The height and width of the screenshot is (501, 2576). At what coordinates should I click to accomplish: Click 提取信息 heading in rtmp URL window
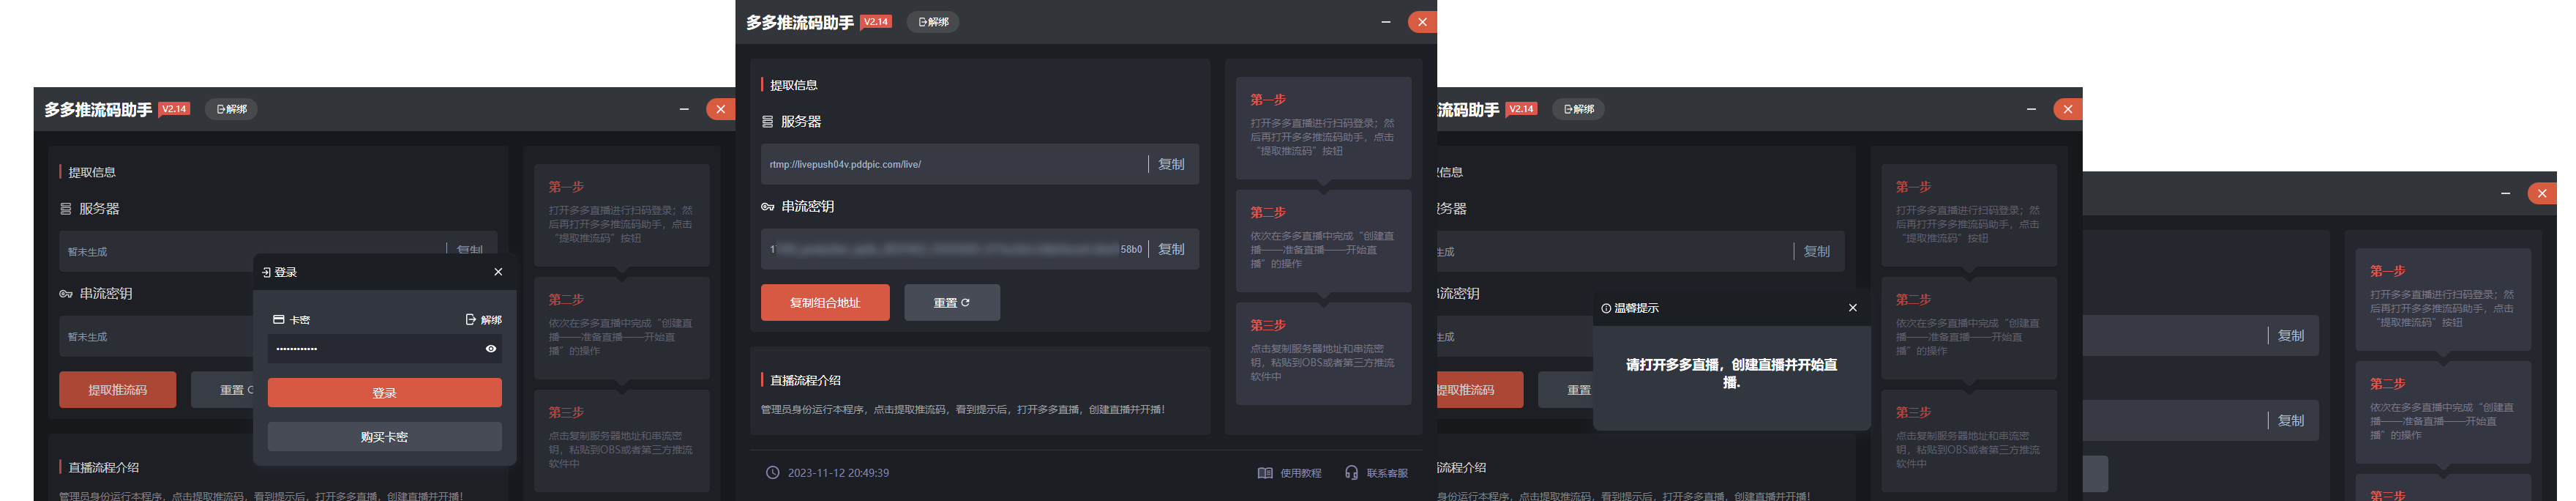pos(793,85)
